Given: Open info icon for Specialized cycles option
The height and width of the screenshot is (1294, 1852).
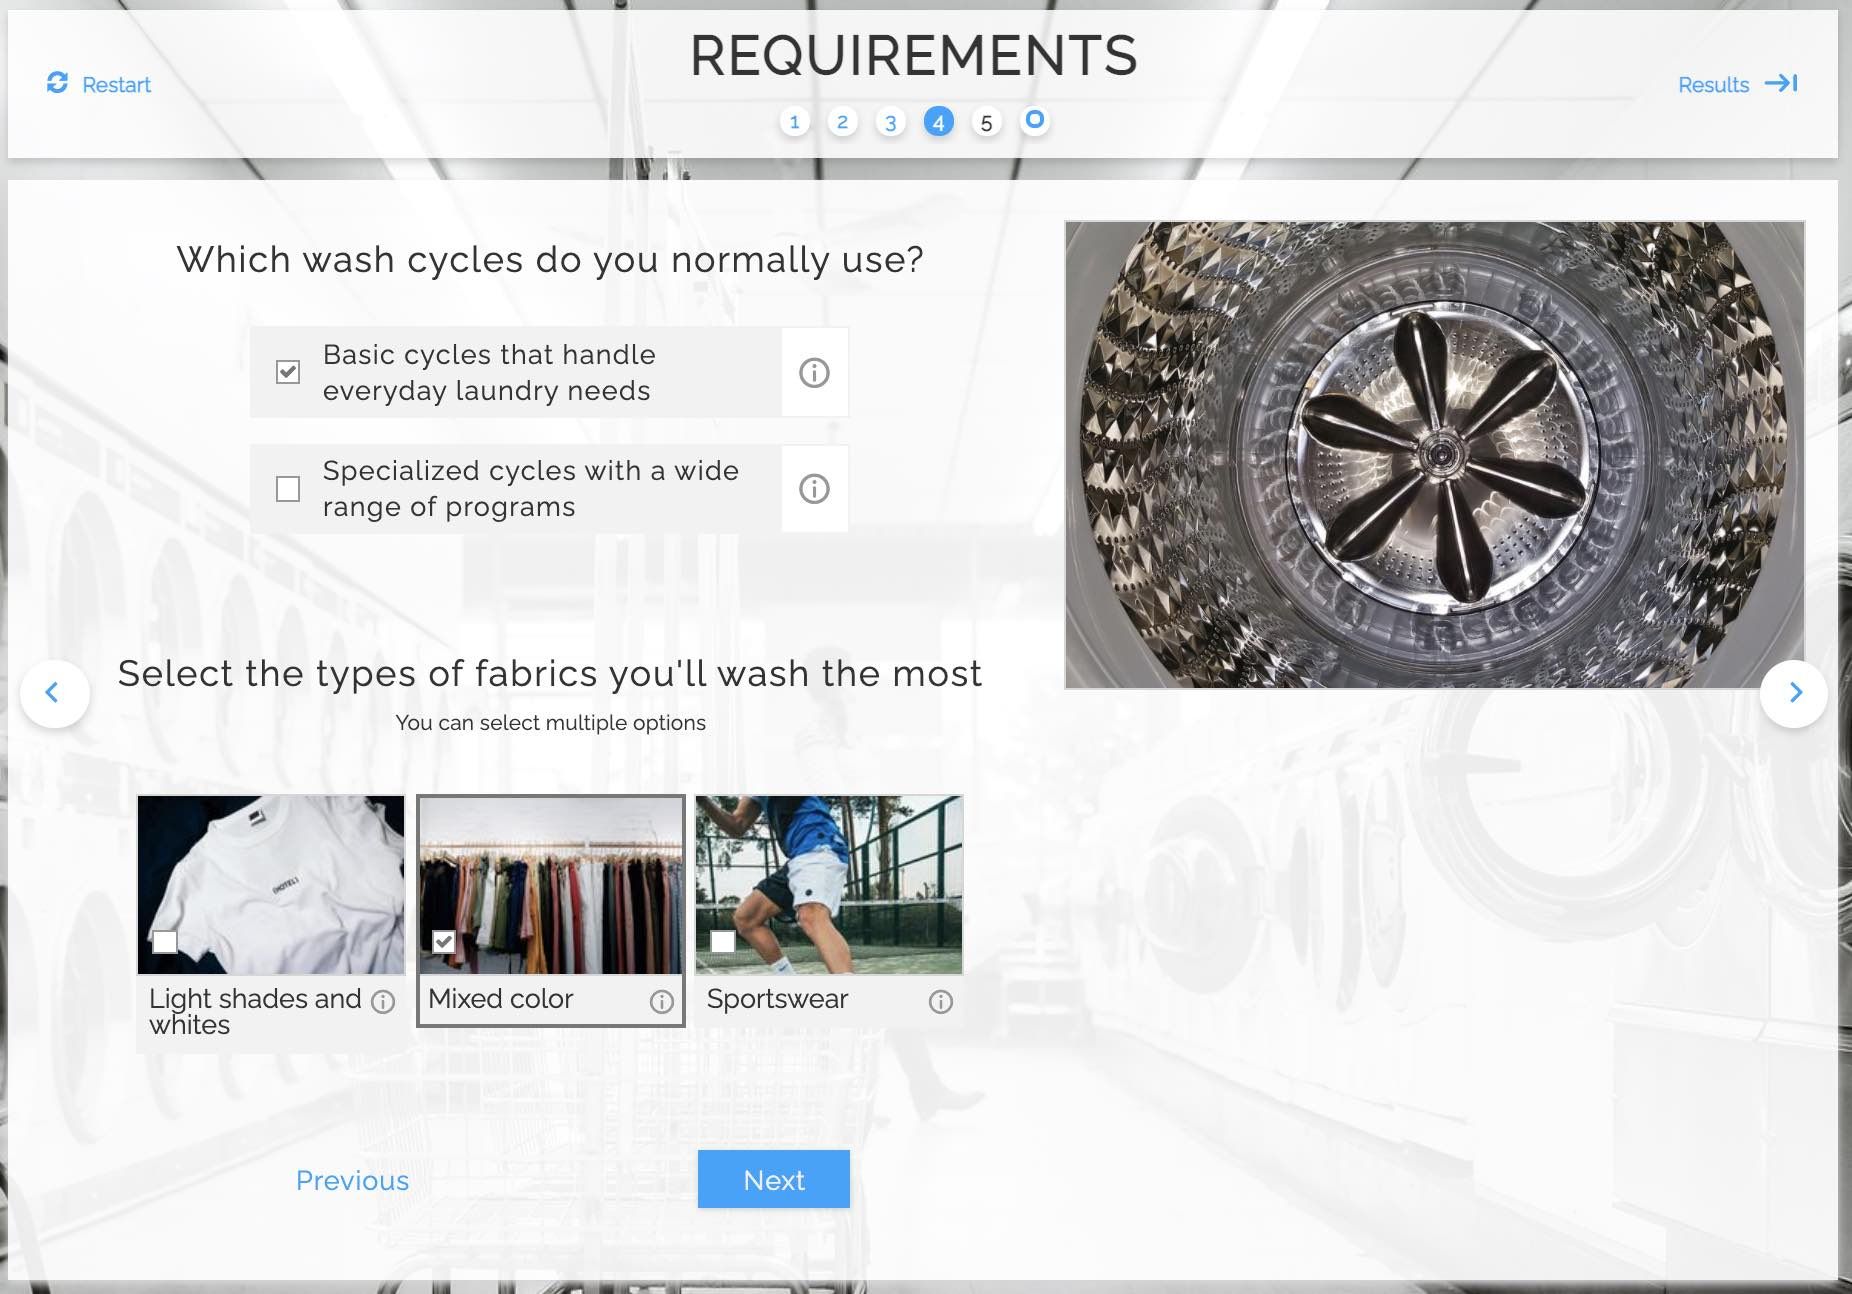Looking at the screenshot, I should 814,489.
